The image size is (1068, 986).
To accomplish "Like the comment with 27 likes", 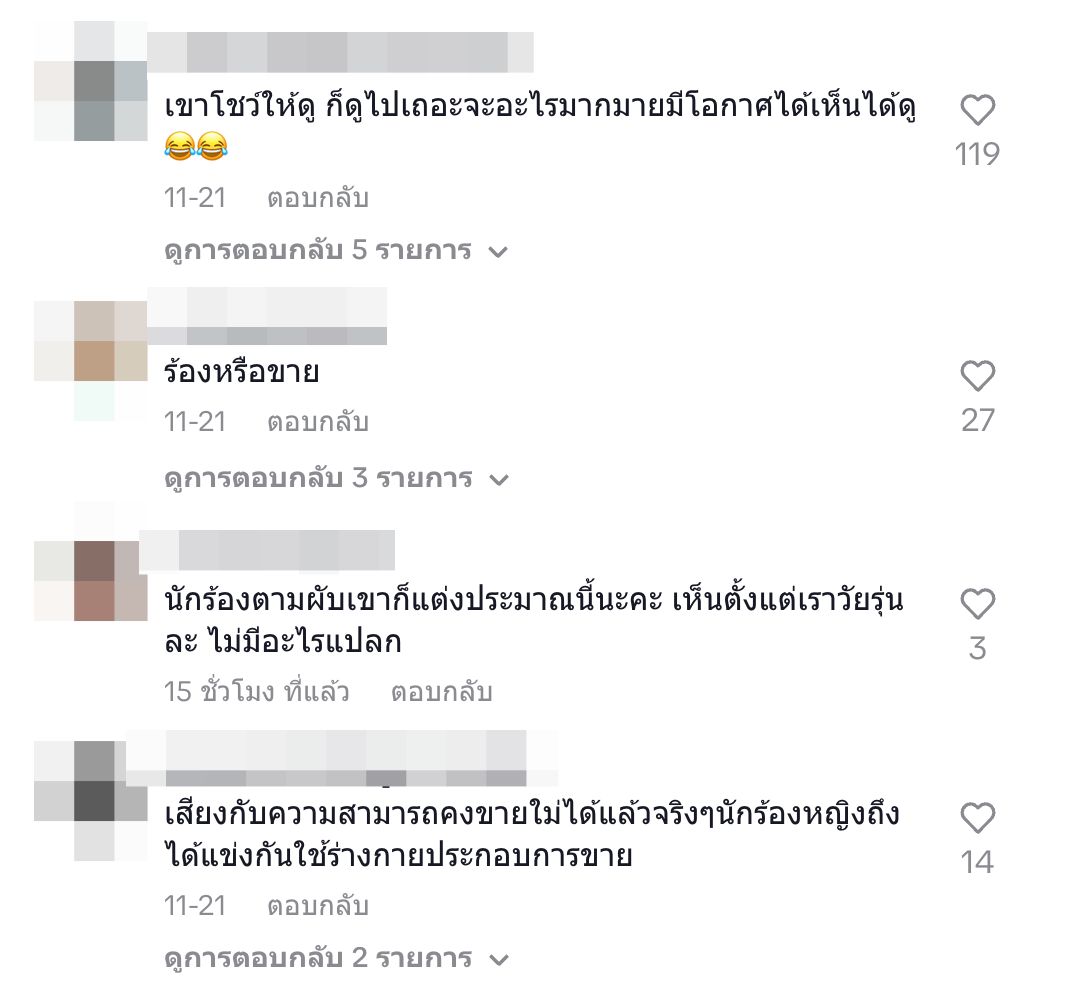I will (977, 376).
